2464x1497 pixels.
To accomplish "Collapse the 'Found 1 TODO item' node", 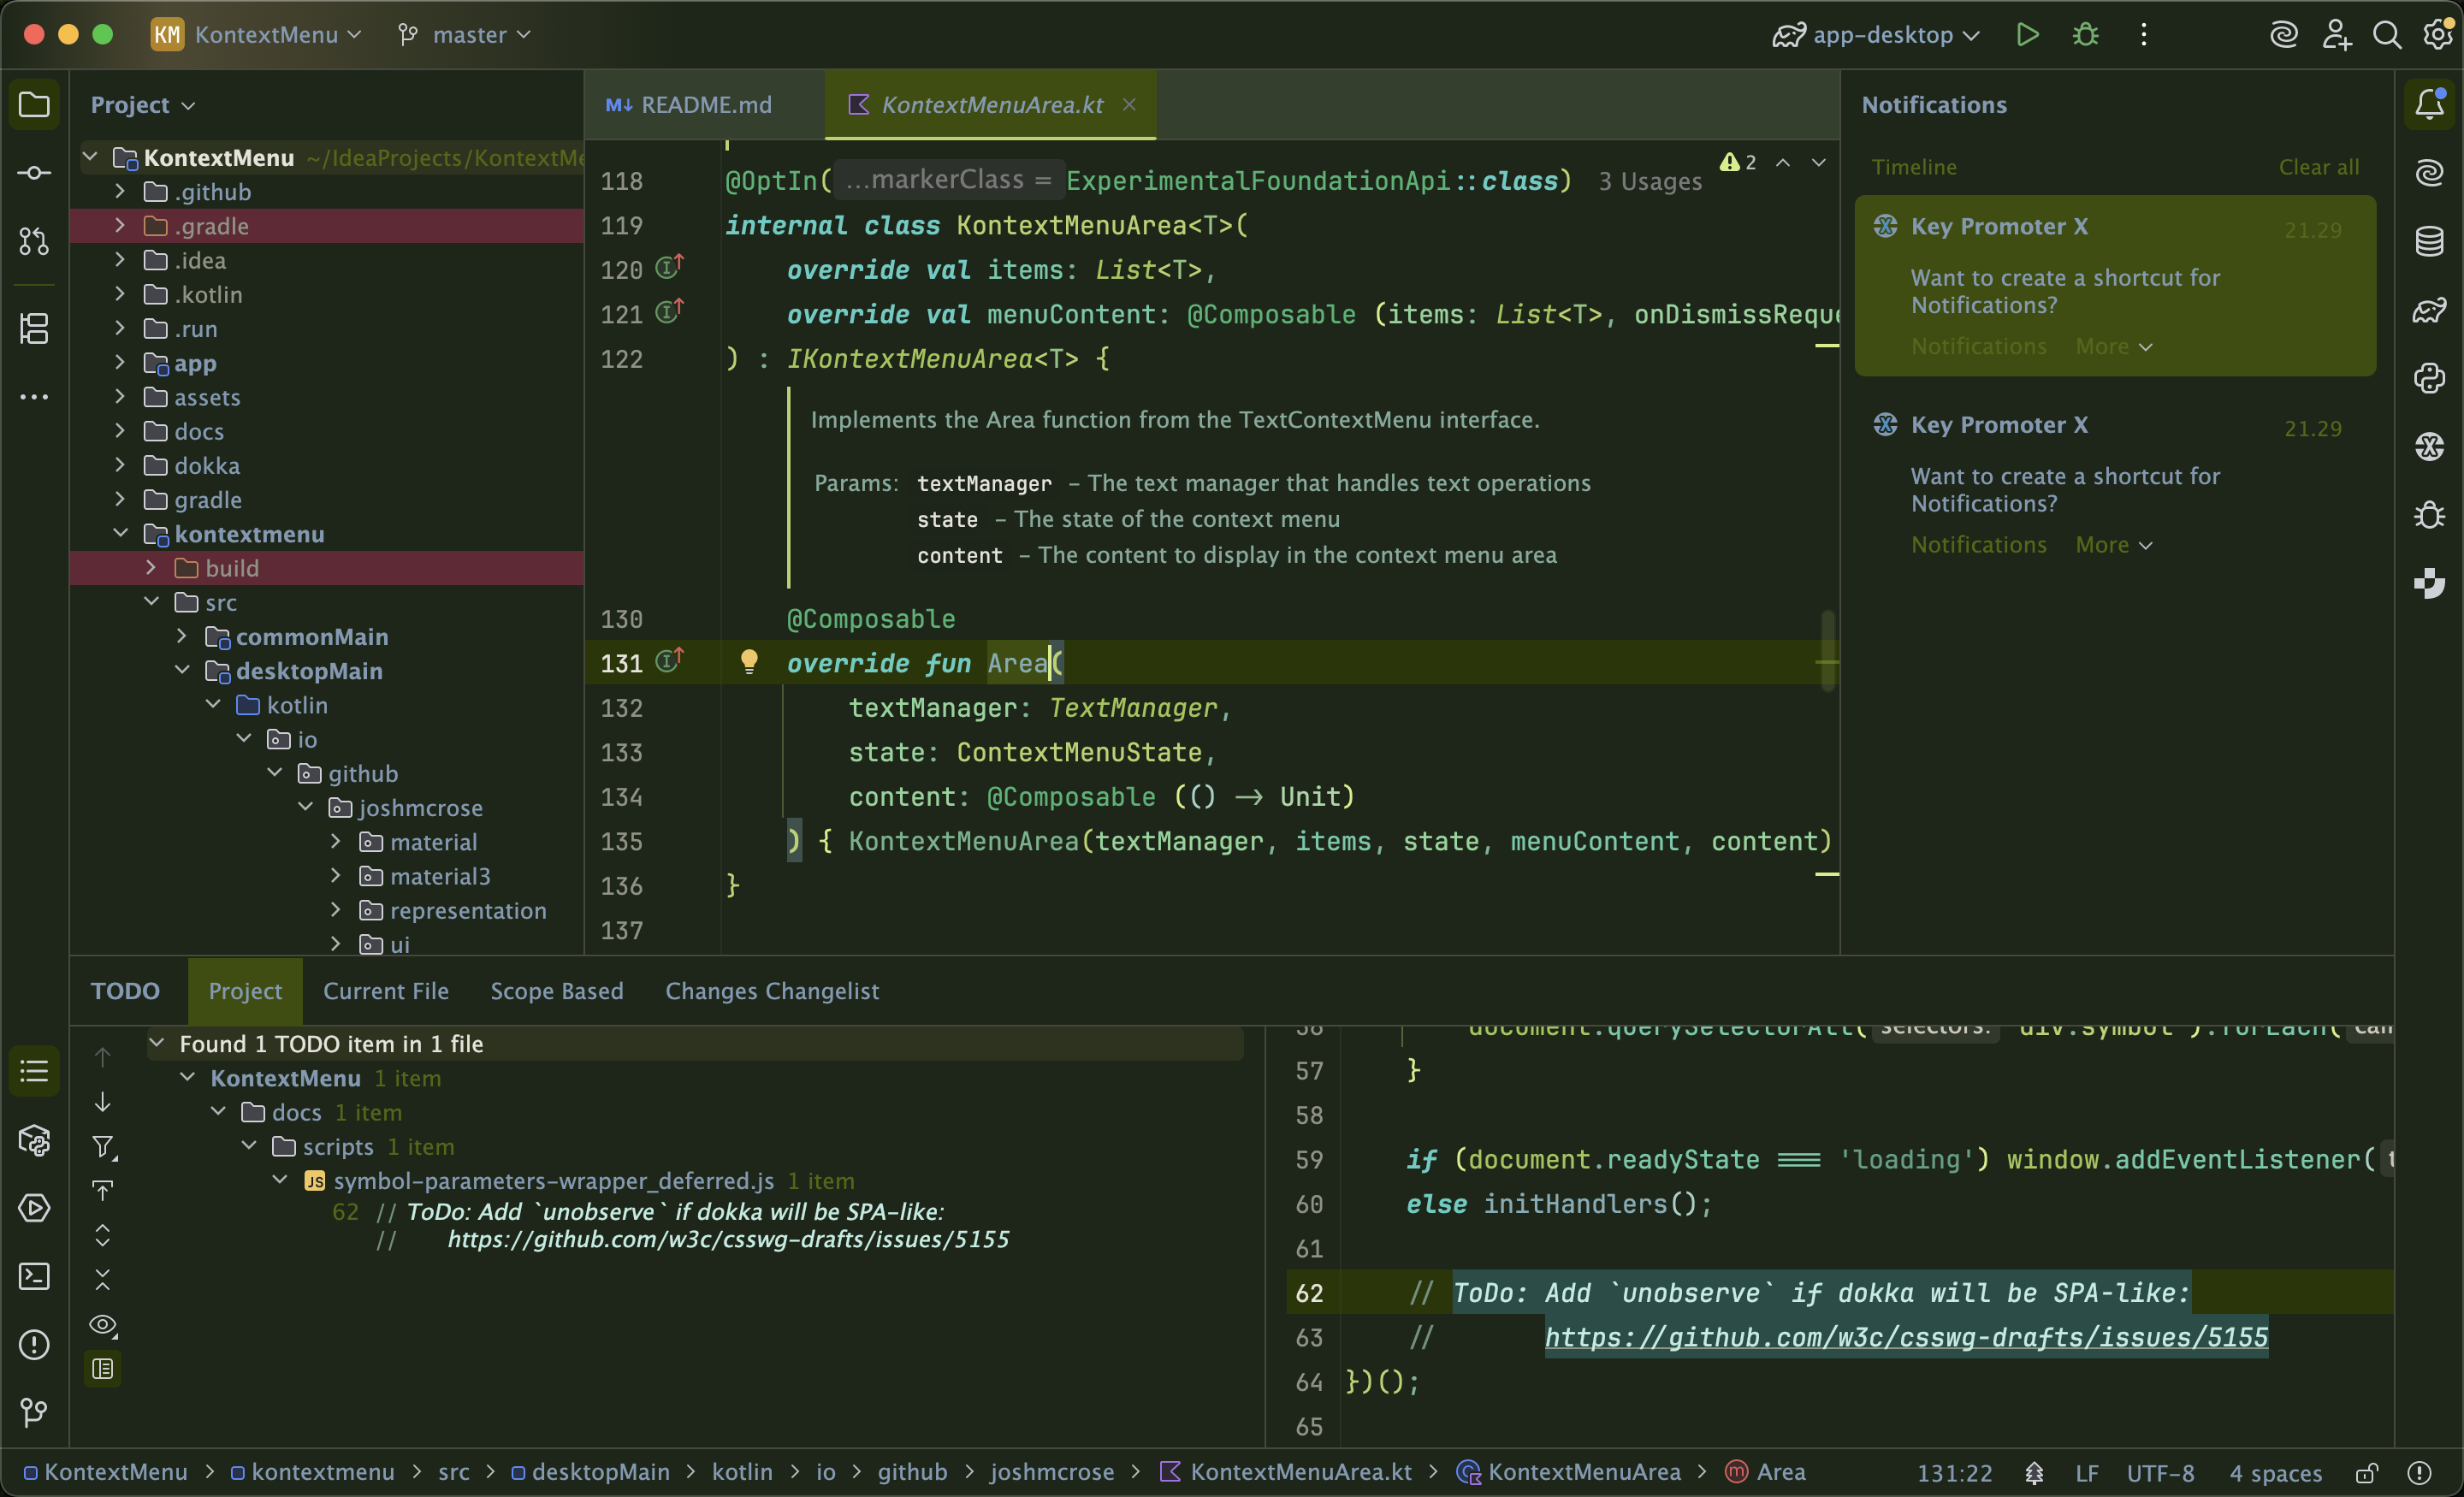I will (157, 1043).
